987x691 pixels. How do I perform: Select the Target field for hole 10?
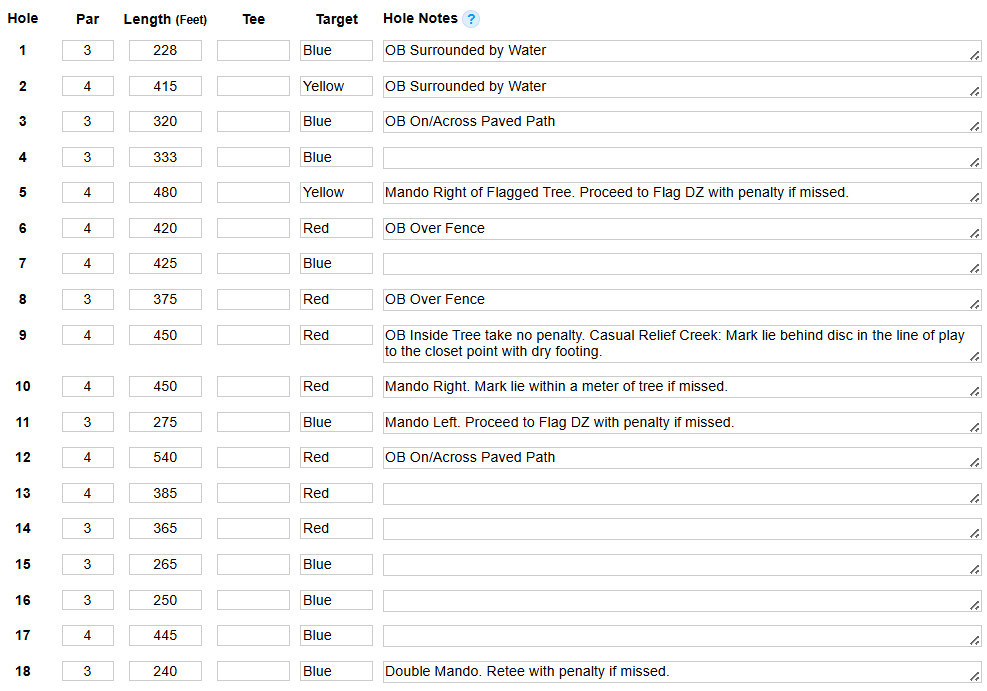pyautogui.click(x=336, y=386)
